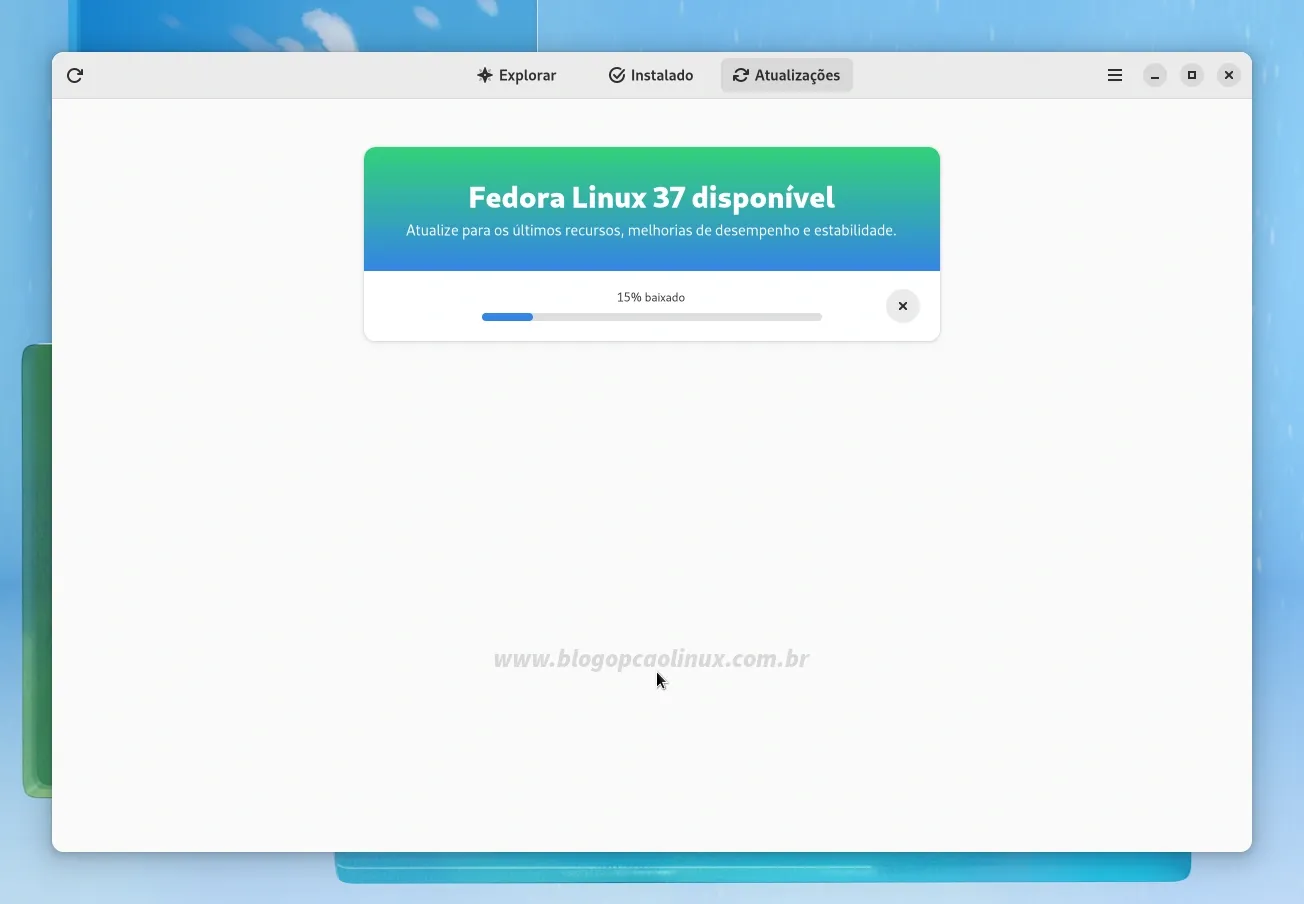
Task: Minimize the Software window
Action: coord(1155,75)
